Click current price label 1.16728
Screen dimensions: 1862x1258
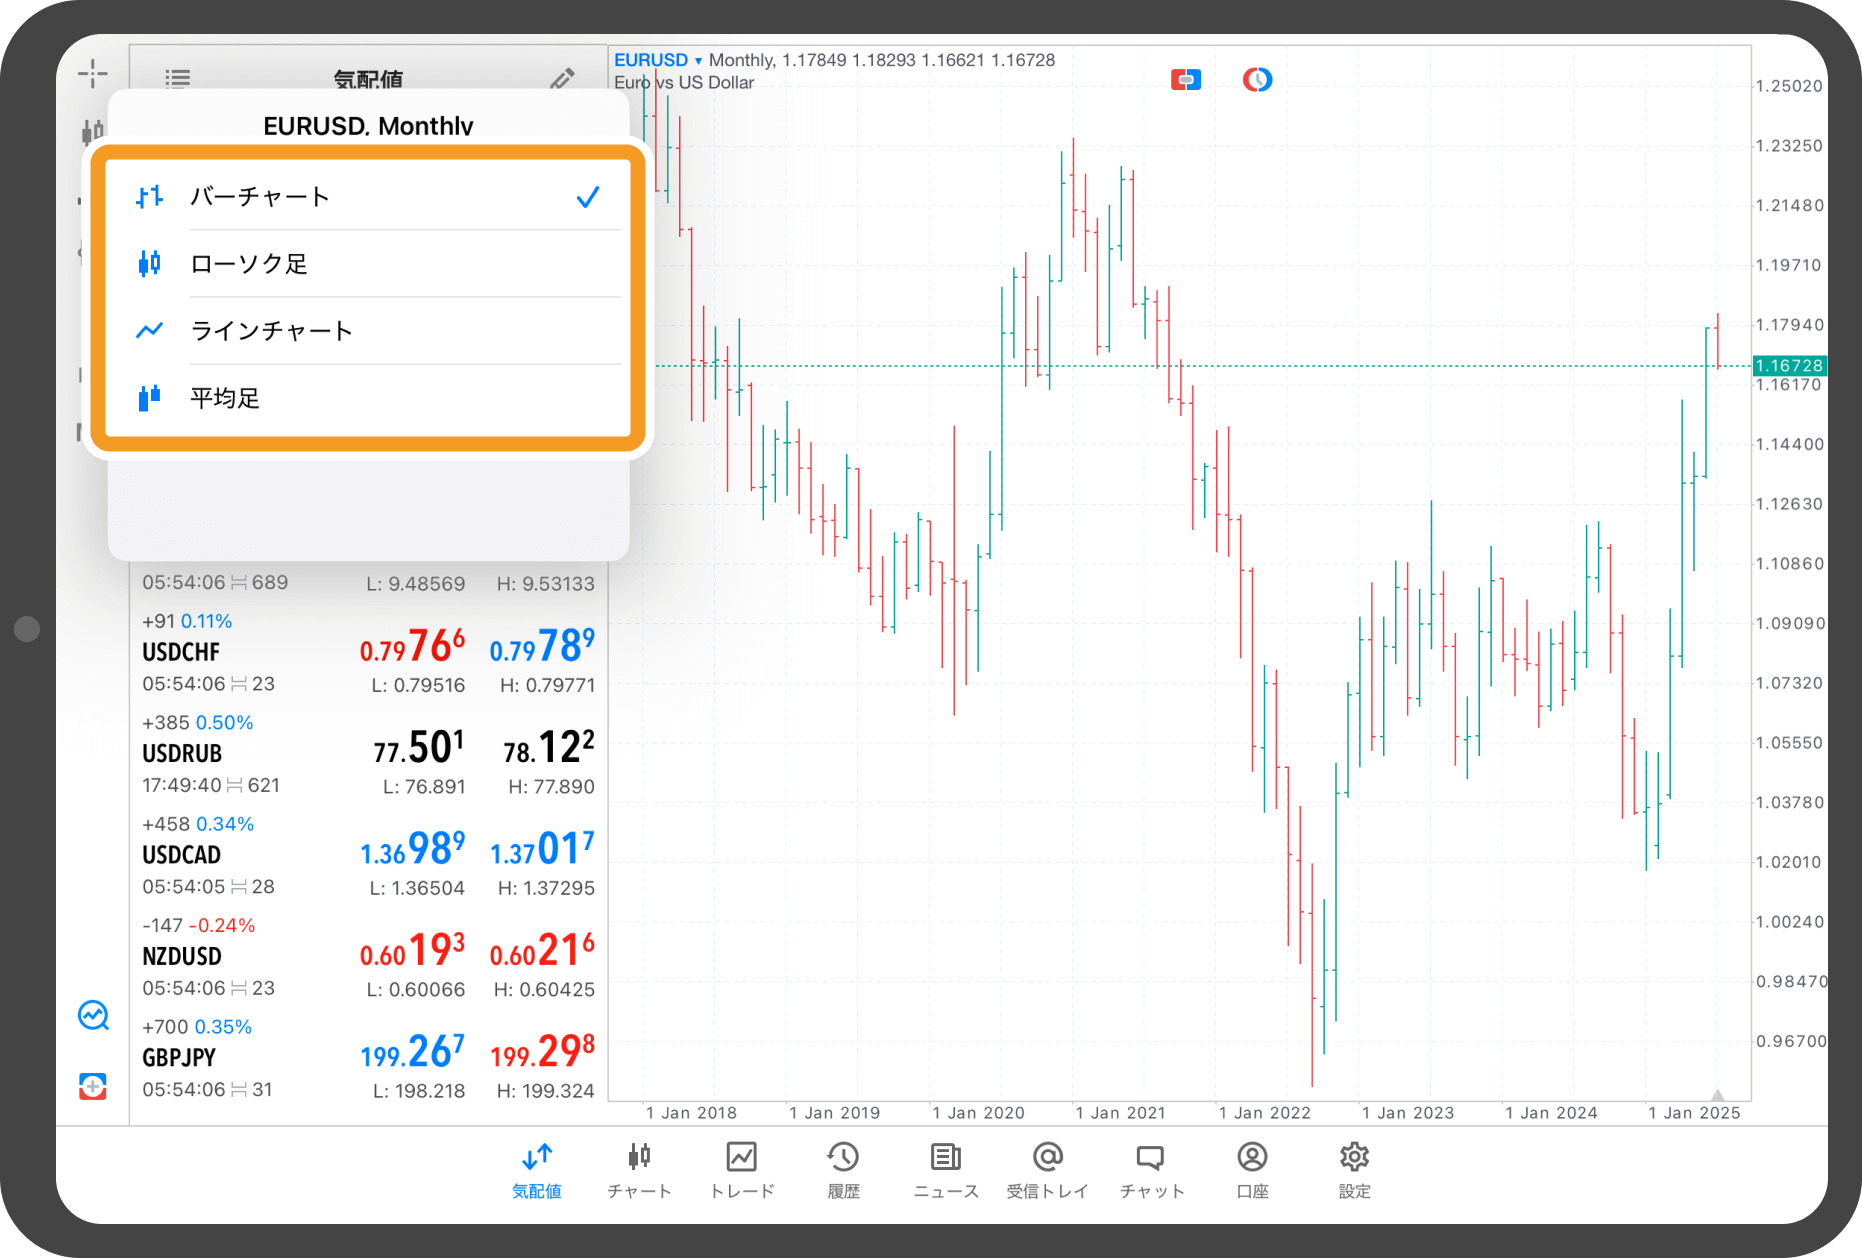coord(1789,365)
